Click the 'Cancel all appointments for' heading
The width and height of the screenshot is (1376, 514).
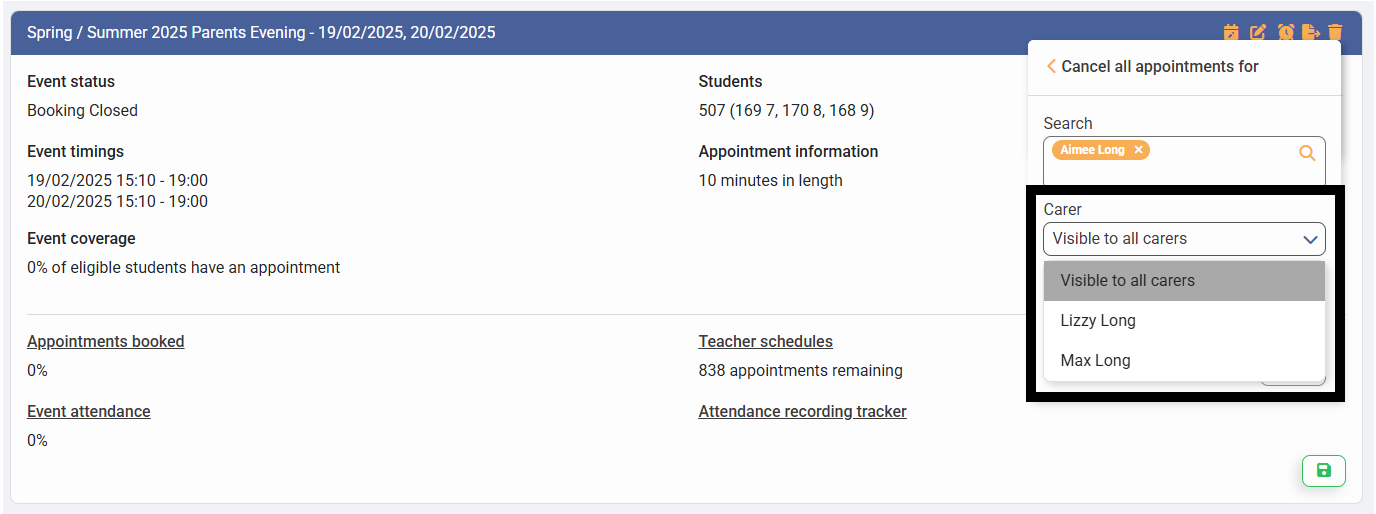(x=1160, y=66)
